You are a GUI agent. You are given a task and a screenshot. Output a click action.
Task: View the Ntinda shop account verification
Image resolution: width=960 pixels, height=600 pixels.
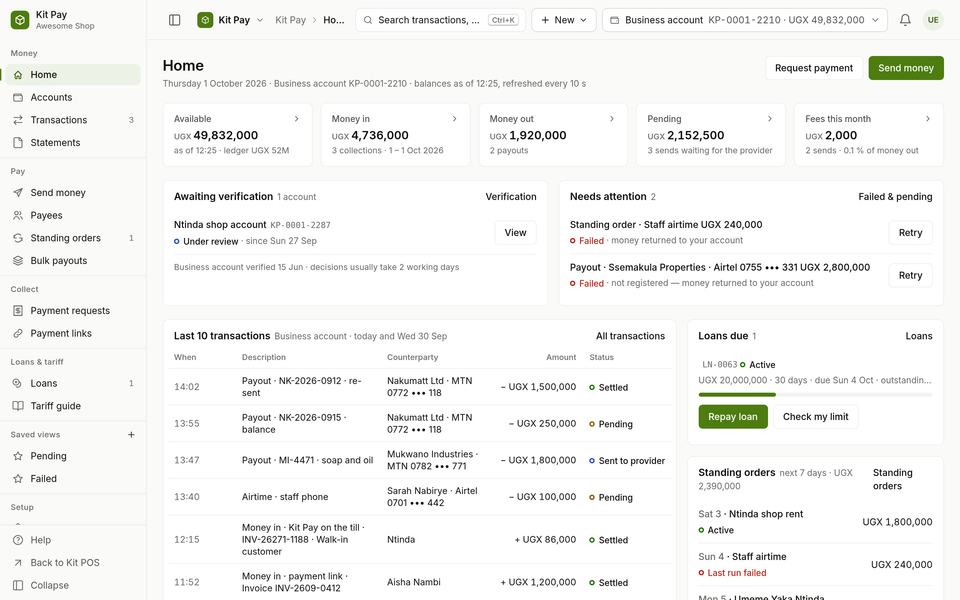[x=515, y=233]
